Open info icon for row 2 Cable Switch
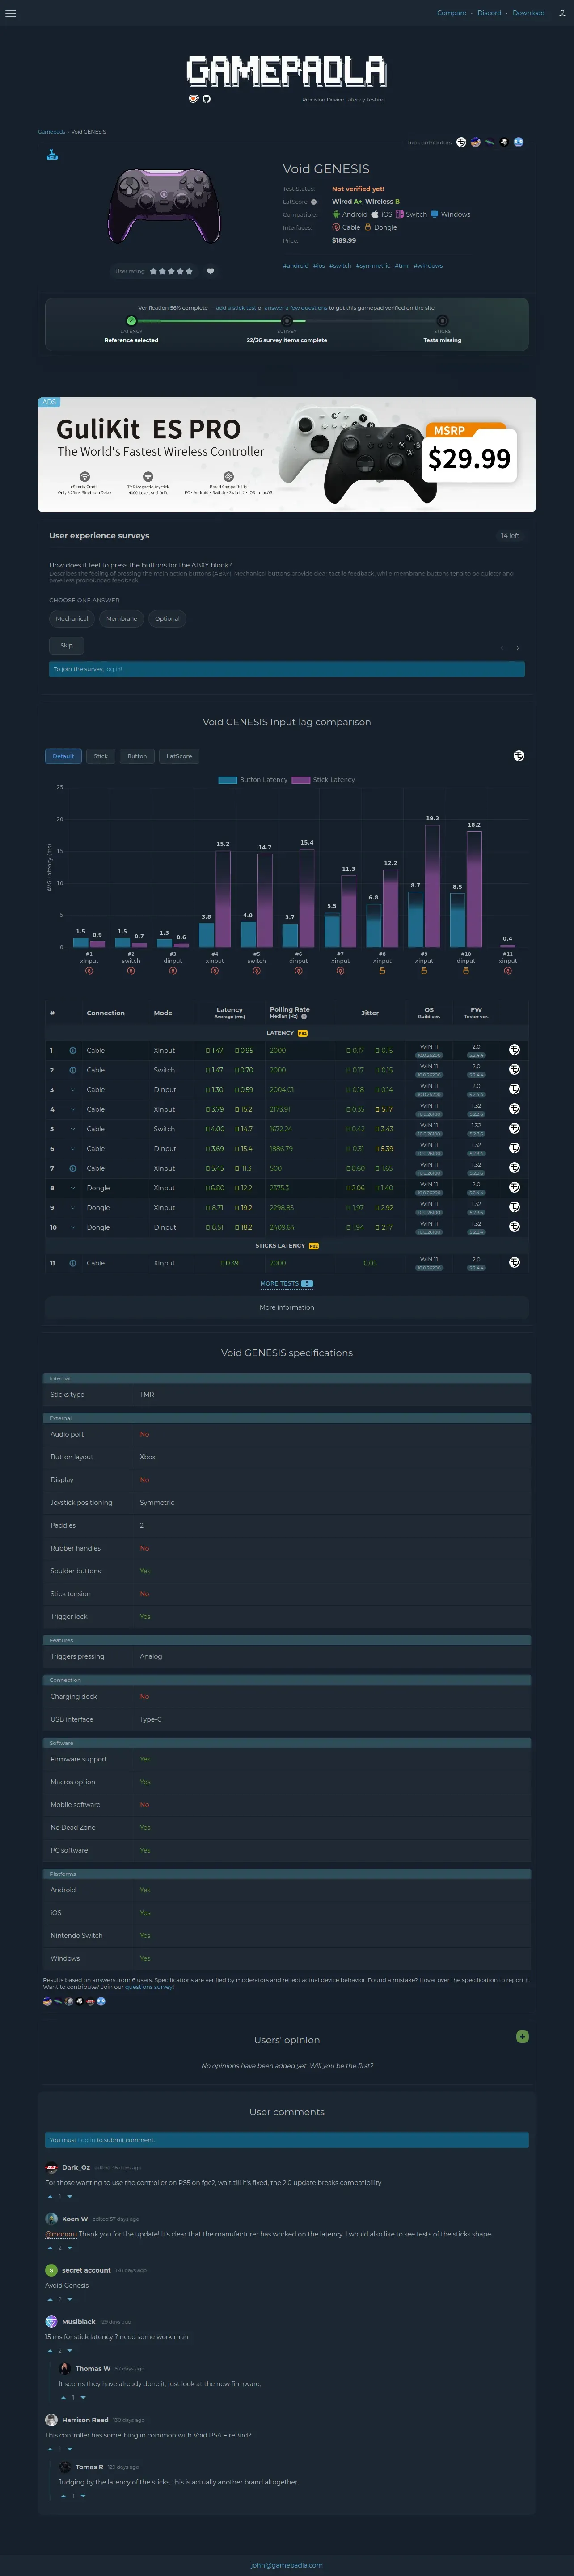The image size is (574, 2576). pos(72,1070)
